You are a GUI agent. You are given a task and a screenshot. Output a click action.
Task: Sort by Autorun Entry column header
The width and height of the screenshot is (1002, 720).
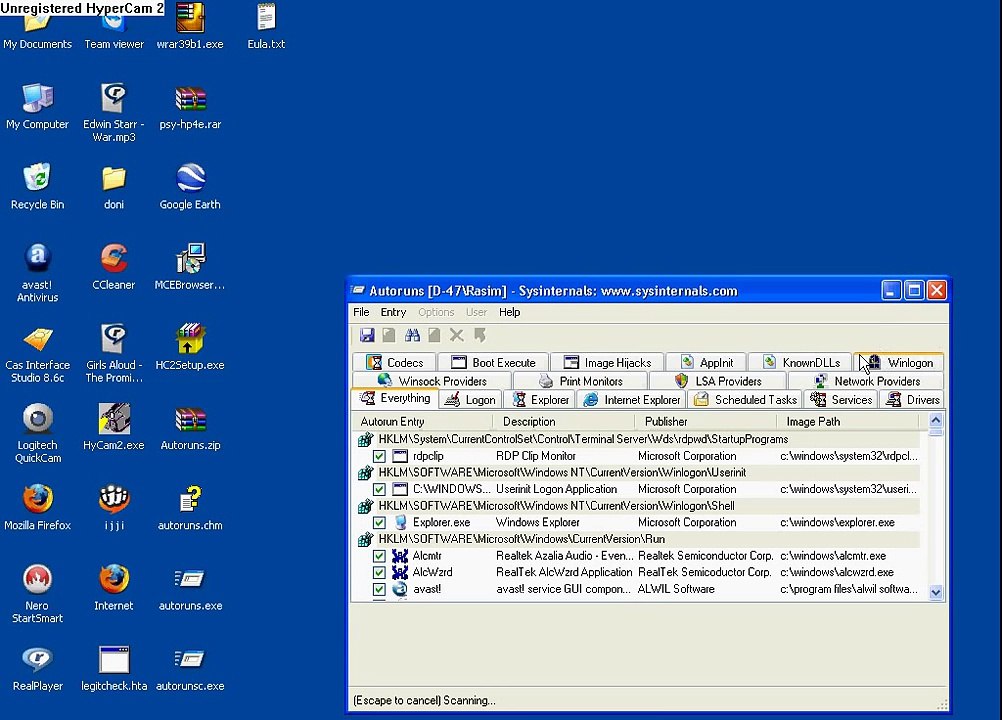click(x=422, y=422)
